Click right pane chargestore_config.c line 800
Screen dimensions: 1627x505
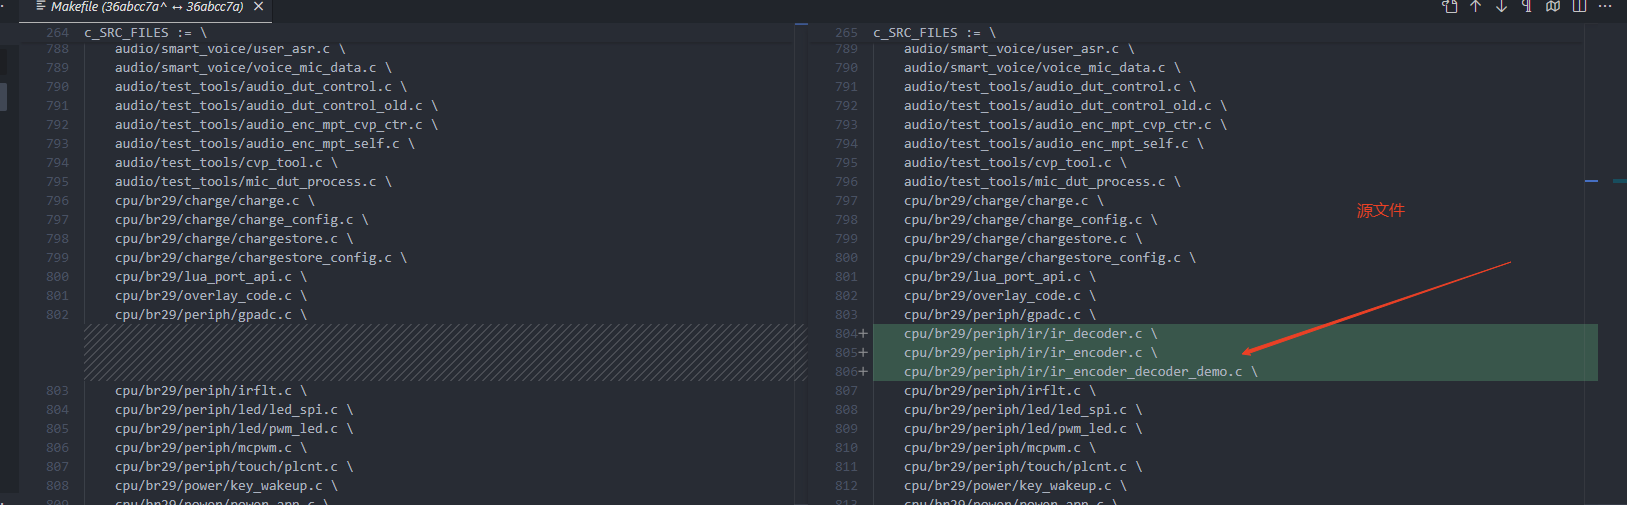(x=1050, y=258)
